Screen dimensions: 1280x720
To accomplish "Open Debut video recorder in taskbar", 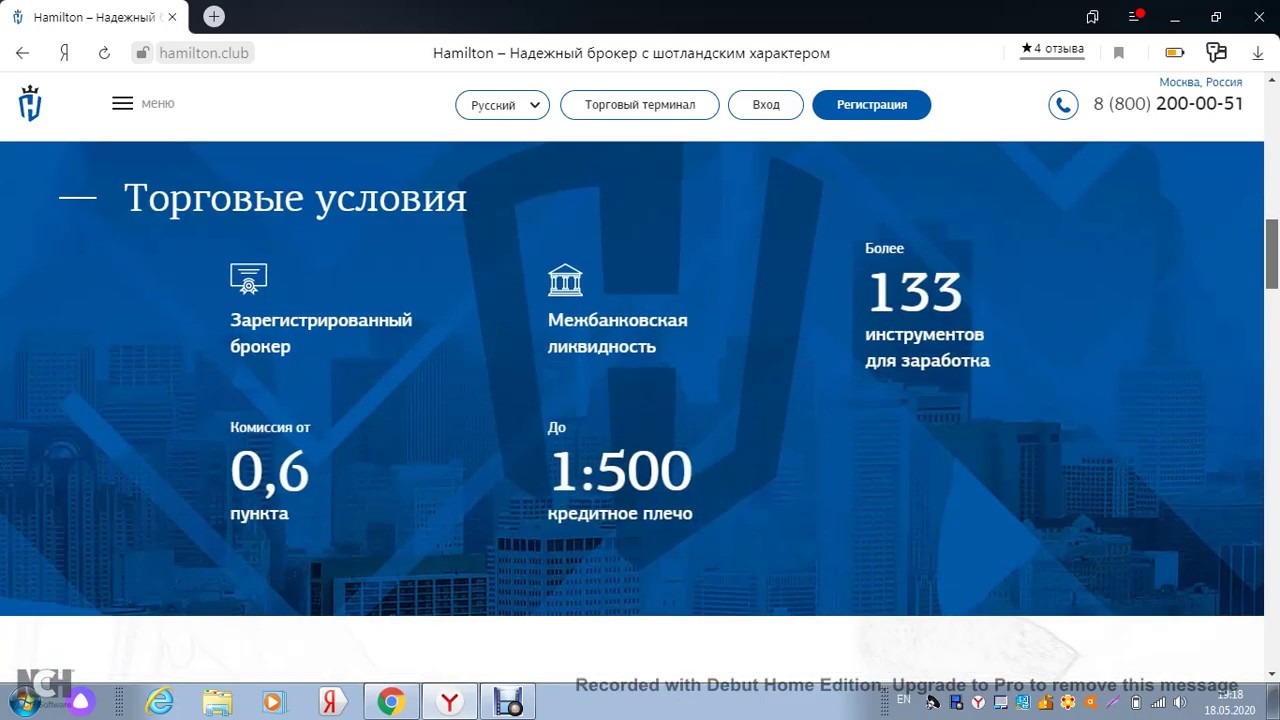I will point(508,702).
